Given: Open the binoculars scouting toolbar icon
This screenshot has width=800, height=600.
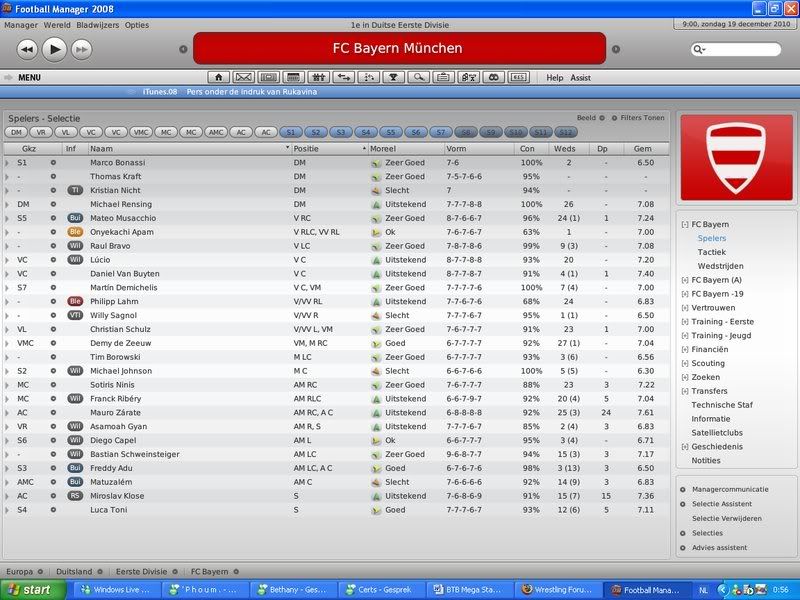Looking at the screenshot, I should (493, 78).
